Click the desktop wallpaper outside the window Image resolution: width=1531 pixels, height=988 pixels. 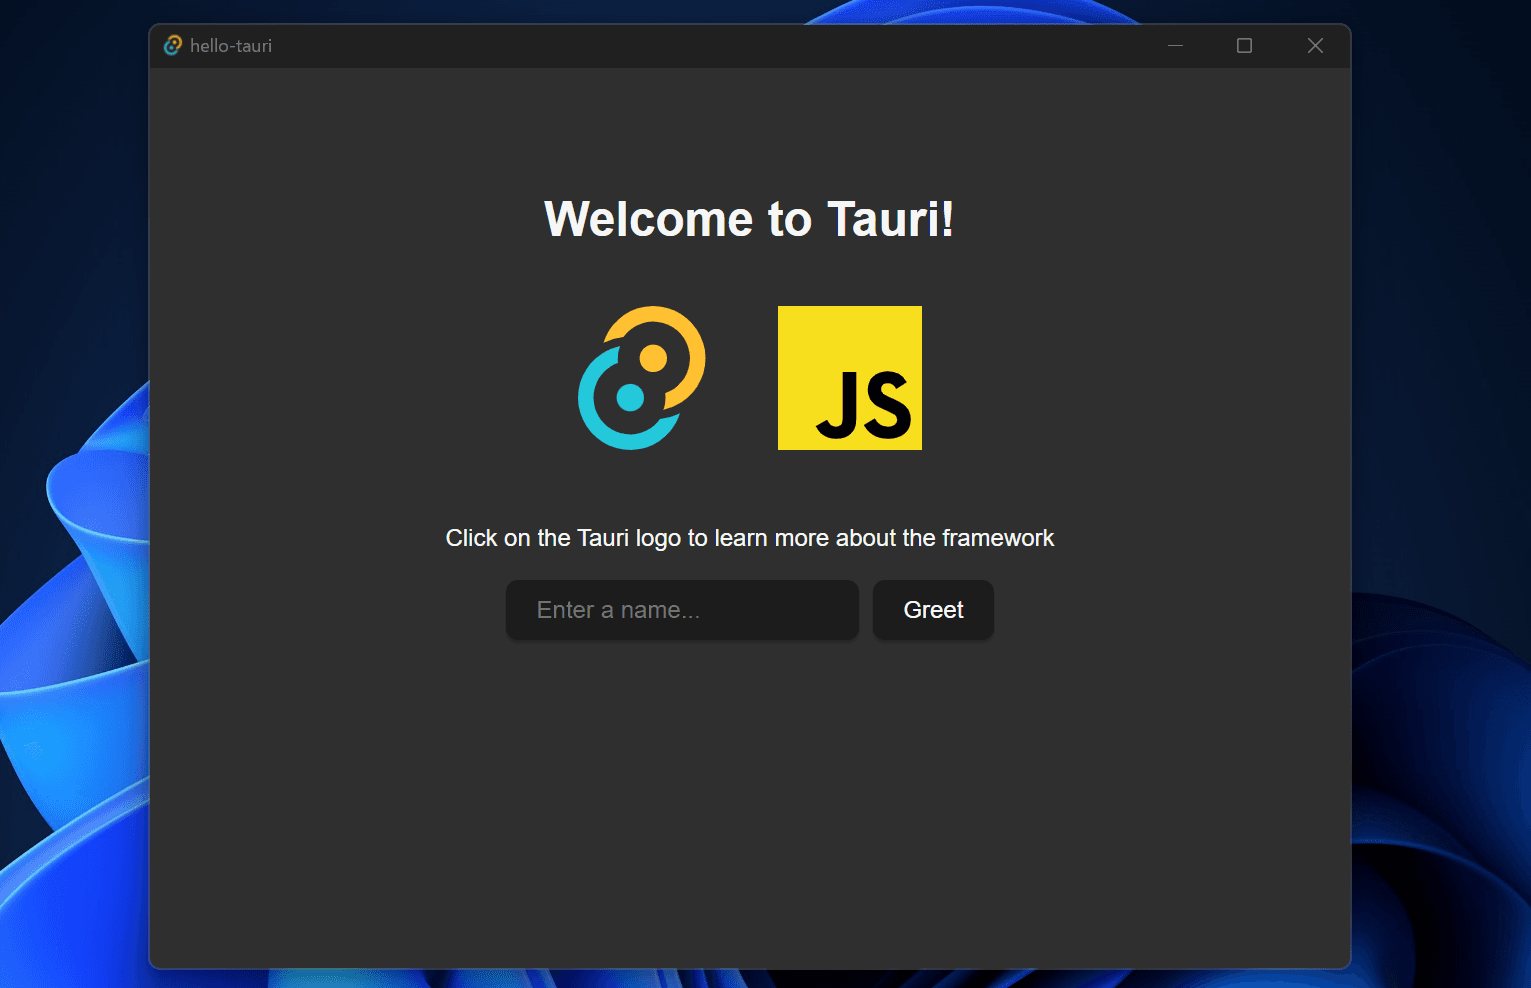[70, 500]
